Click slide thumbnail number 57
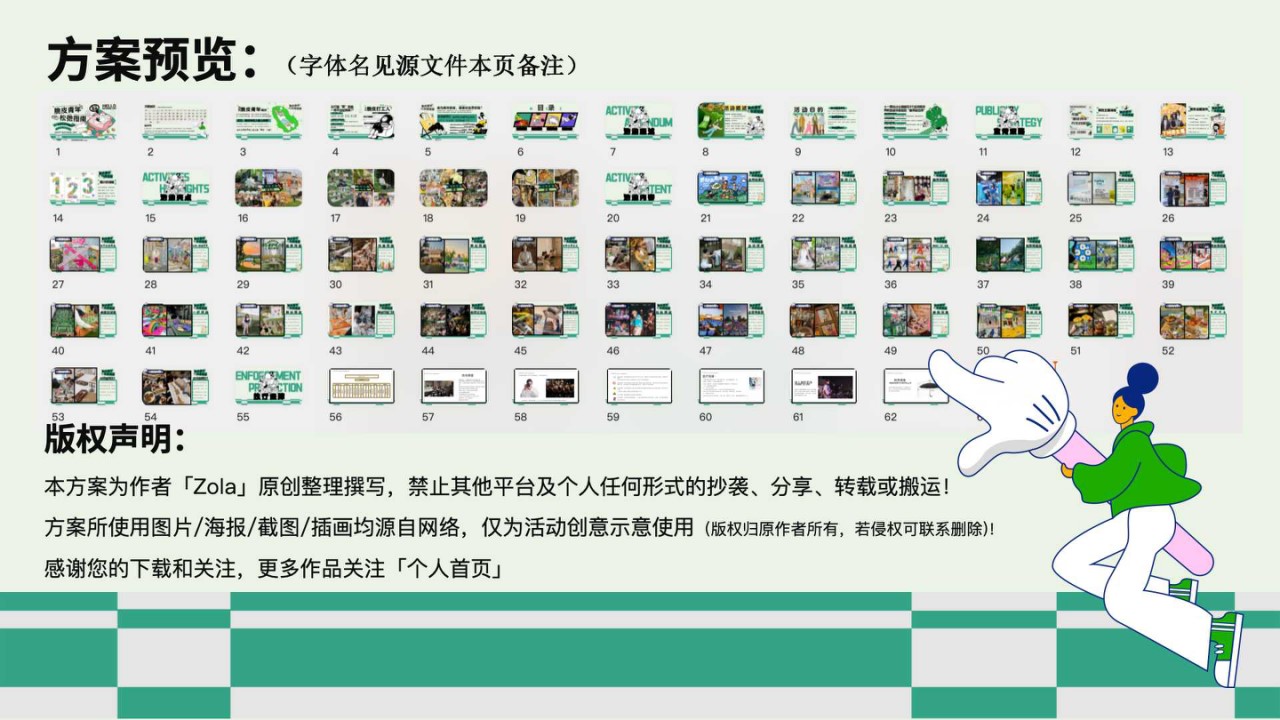The image size is (1280, 720). (453, 387)
